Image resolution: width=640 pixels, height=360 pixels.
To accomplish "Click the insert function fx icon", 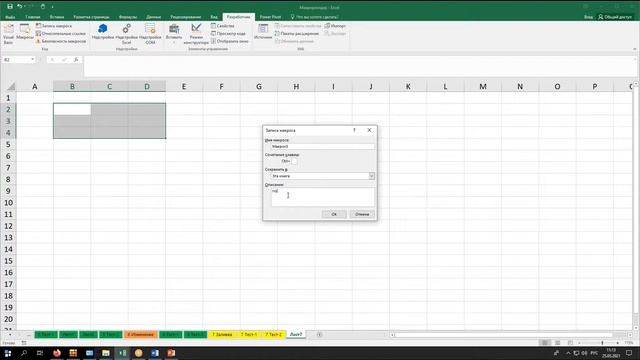I will 76,60.
